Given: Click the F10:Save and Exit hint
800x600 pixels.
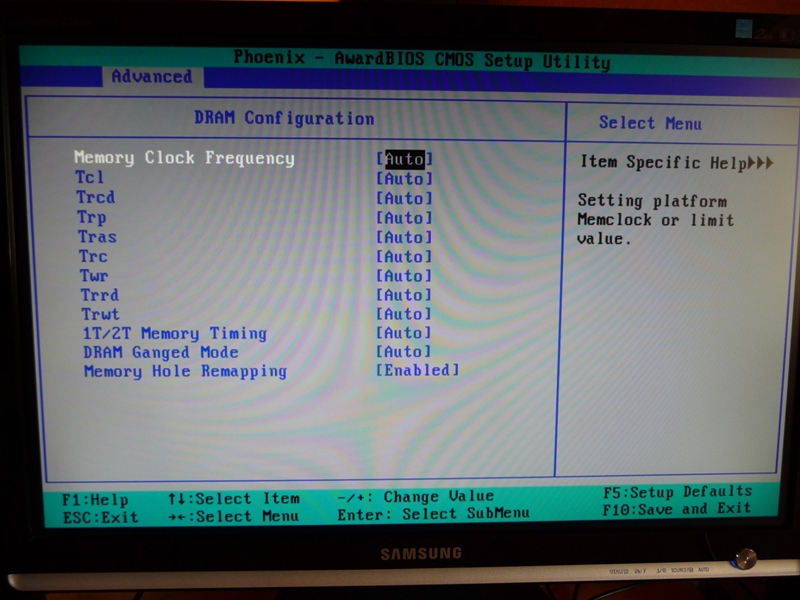Looking at the screenshot, I should click(677, 509).
